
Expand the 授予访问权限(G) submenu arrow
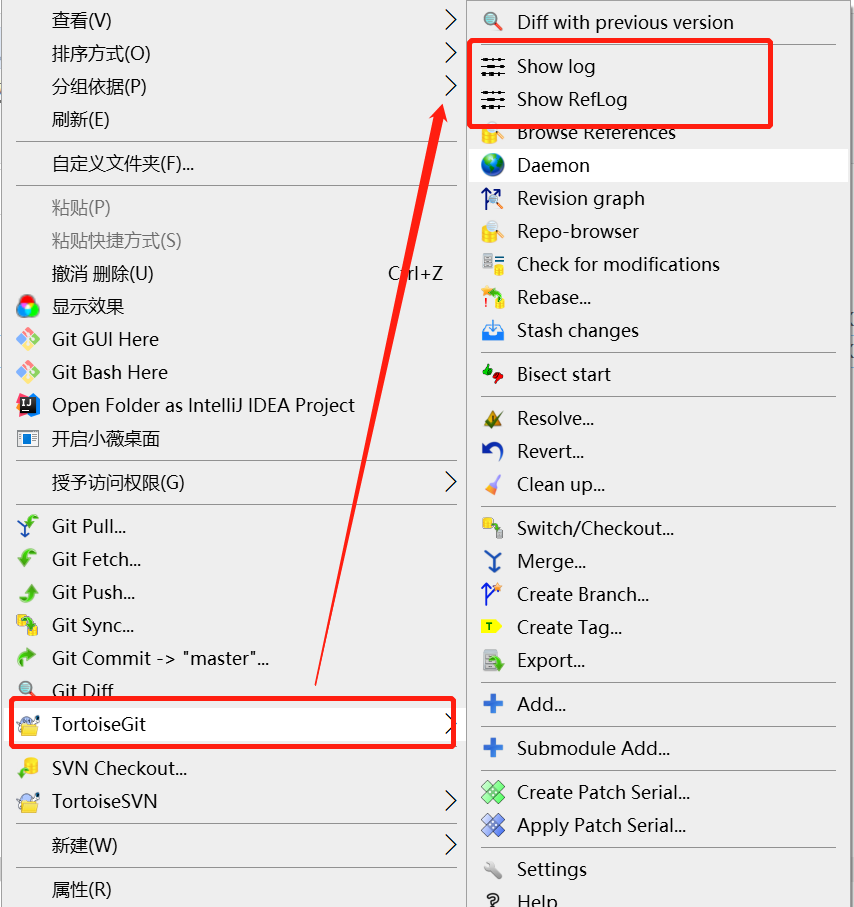(451, 482)
